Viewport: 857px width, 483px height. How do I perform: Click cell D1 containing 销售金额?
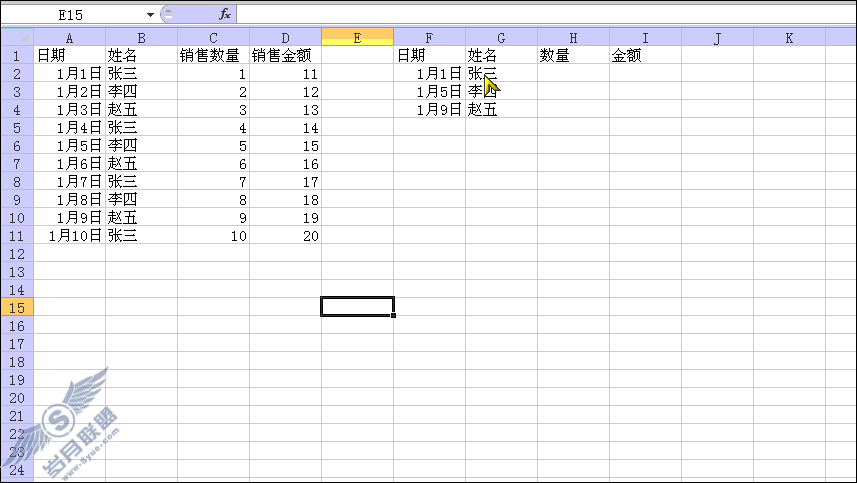[x=285, y=55]
